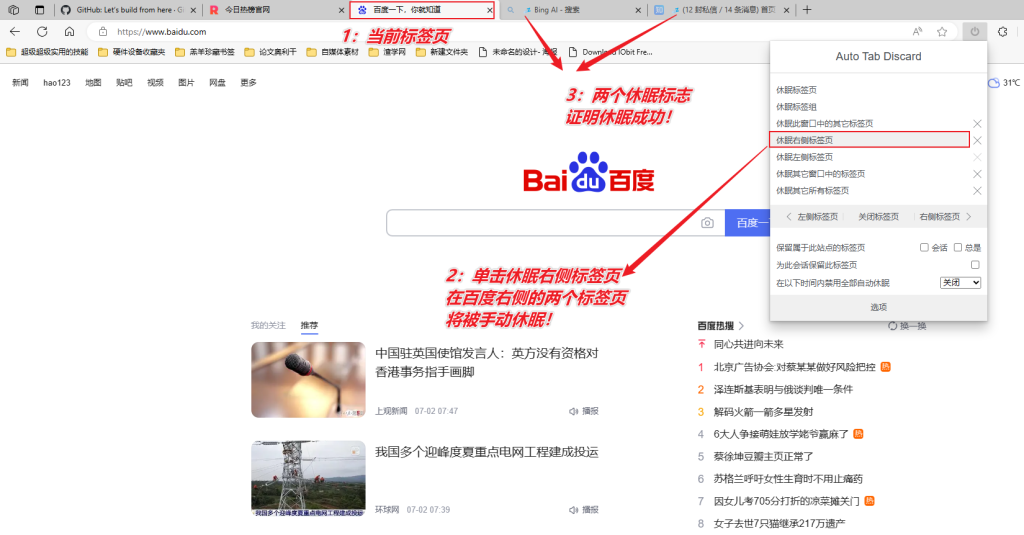The width and height of the screenshot is (1024, 535).
Task: Open 地图 link in Baidu nav
Action: point(93,82)
